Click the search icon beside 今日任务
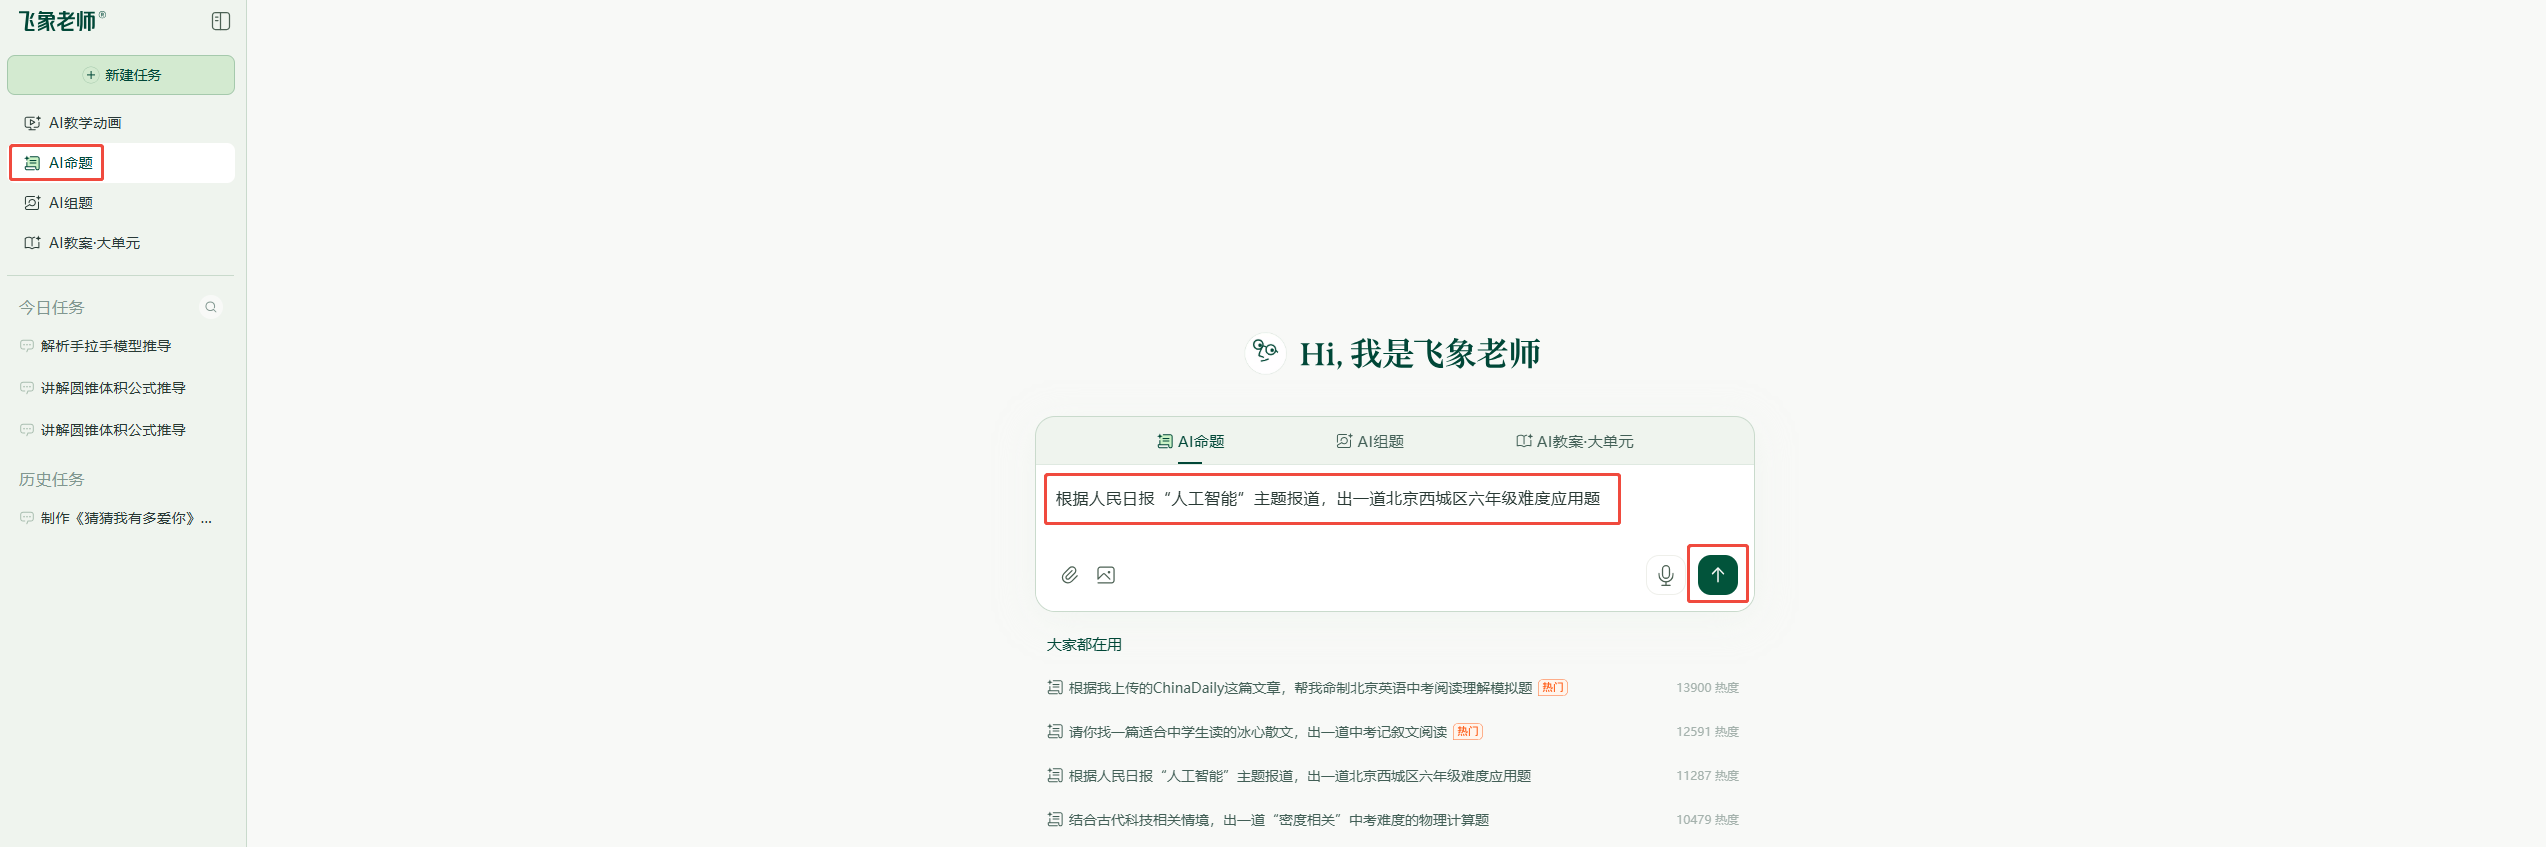Screen dimensions: 2546x847 point(211,307)
